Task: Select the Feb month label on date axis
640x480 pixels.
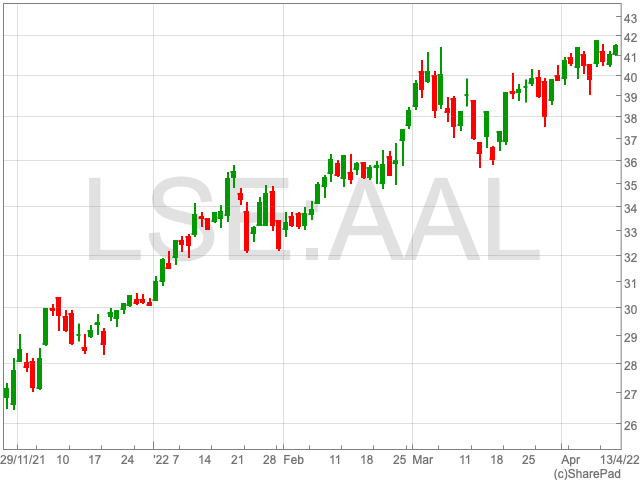Action: pyautogui.click(x=294, y=460)
